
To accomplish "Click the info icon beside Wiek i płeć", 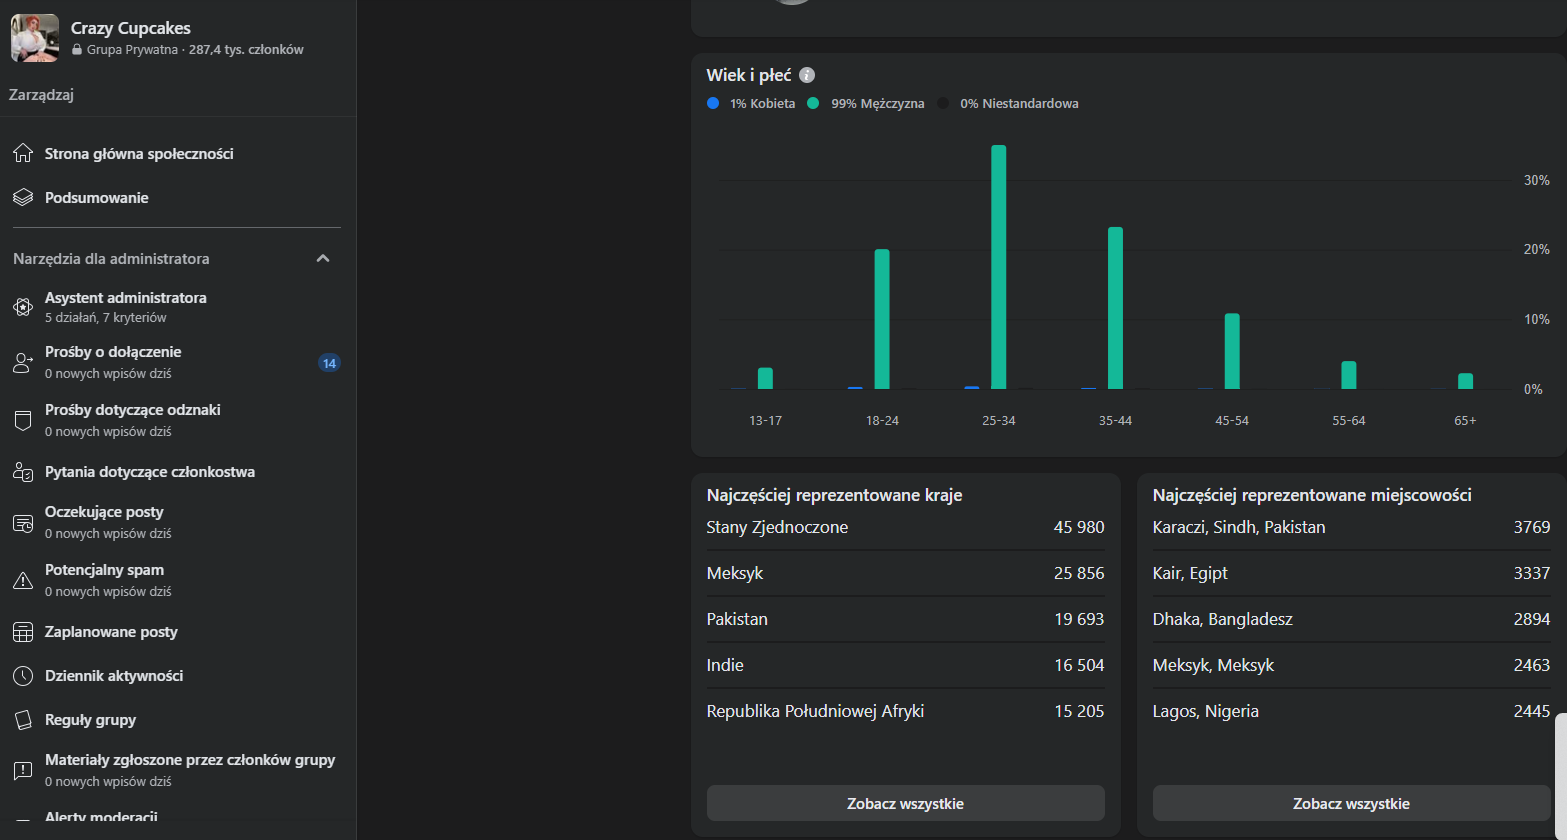I will tap(807, 76).
